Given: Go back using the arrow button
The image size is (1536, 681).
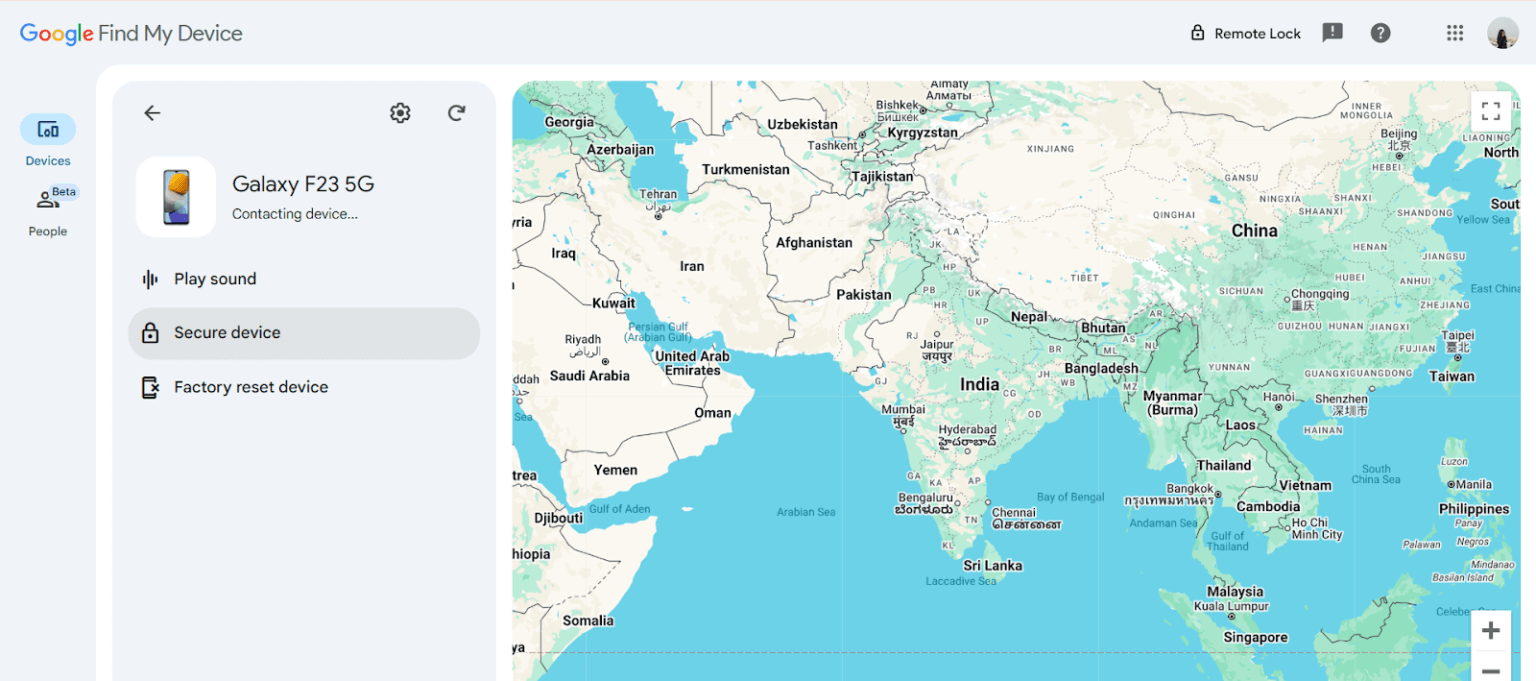Looking at the screenshot, I should (x=152, y=113).
